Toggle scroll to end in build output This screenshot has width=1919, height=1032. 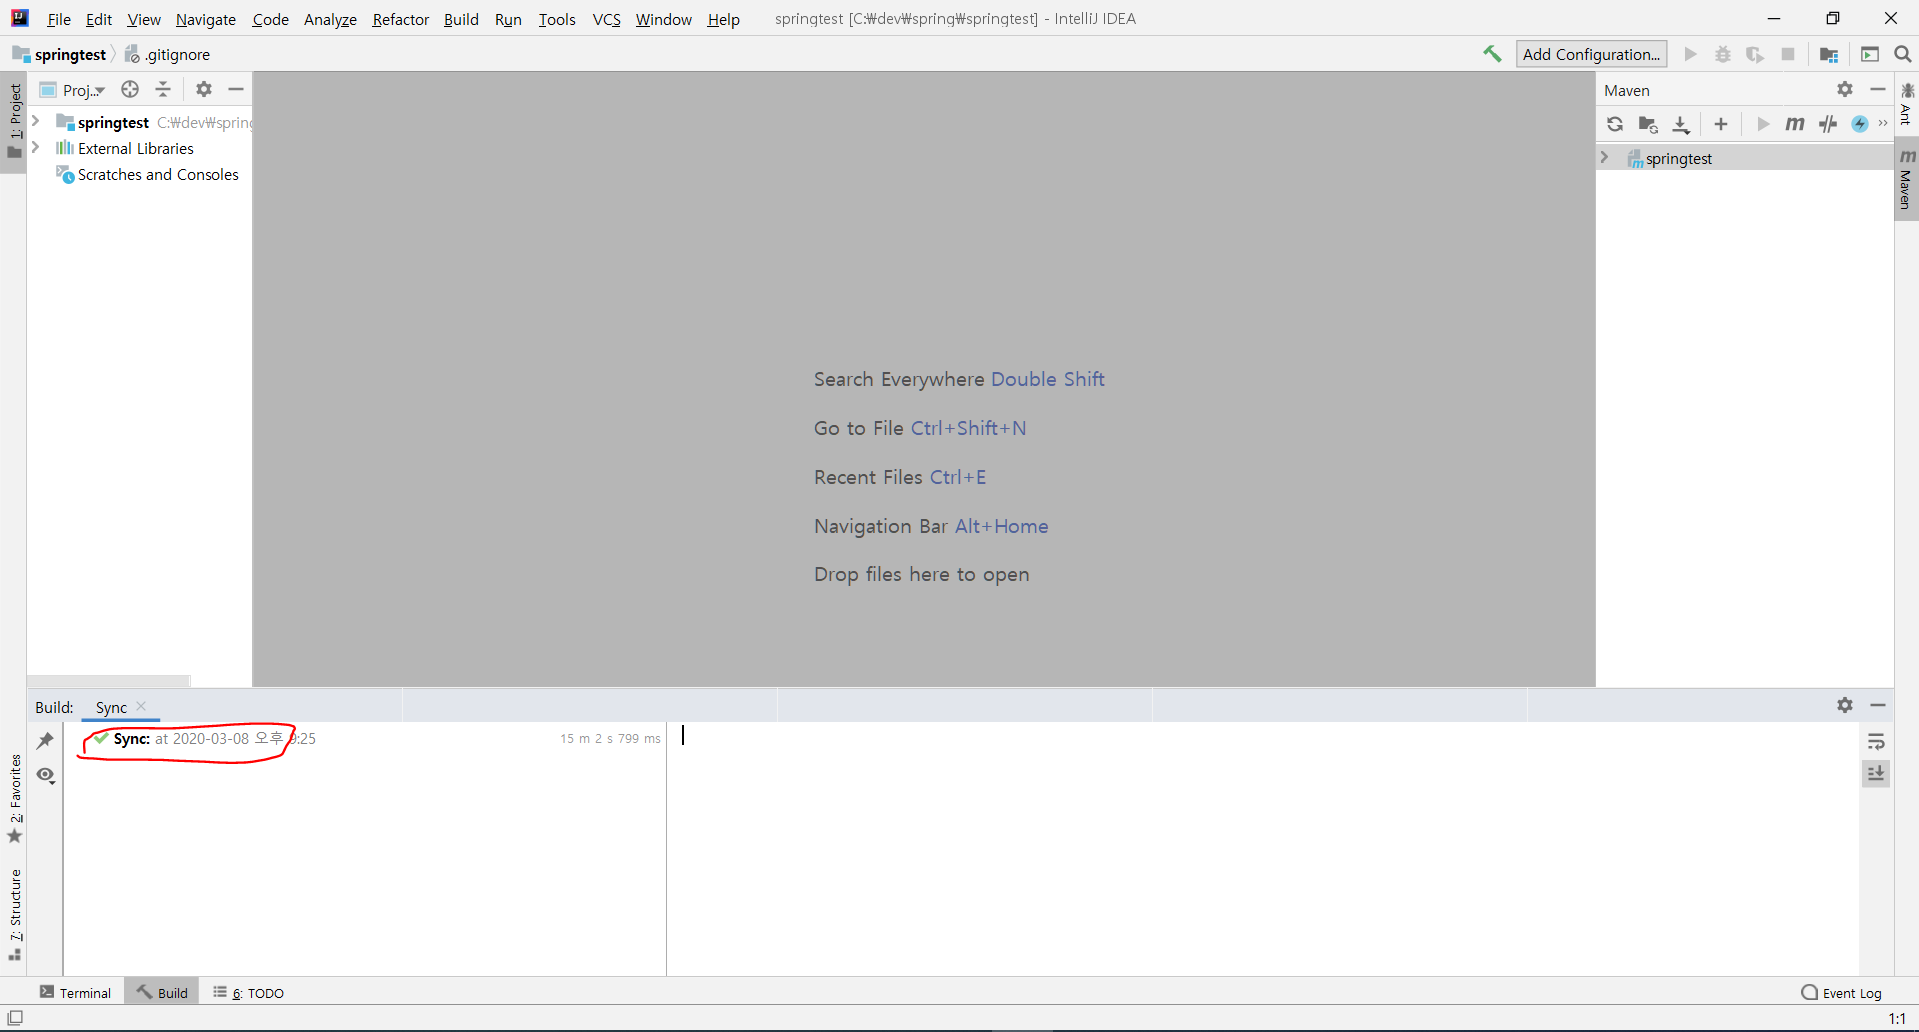pos(1876,774)
